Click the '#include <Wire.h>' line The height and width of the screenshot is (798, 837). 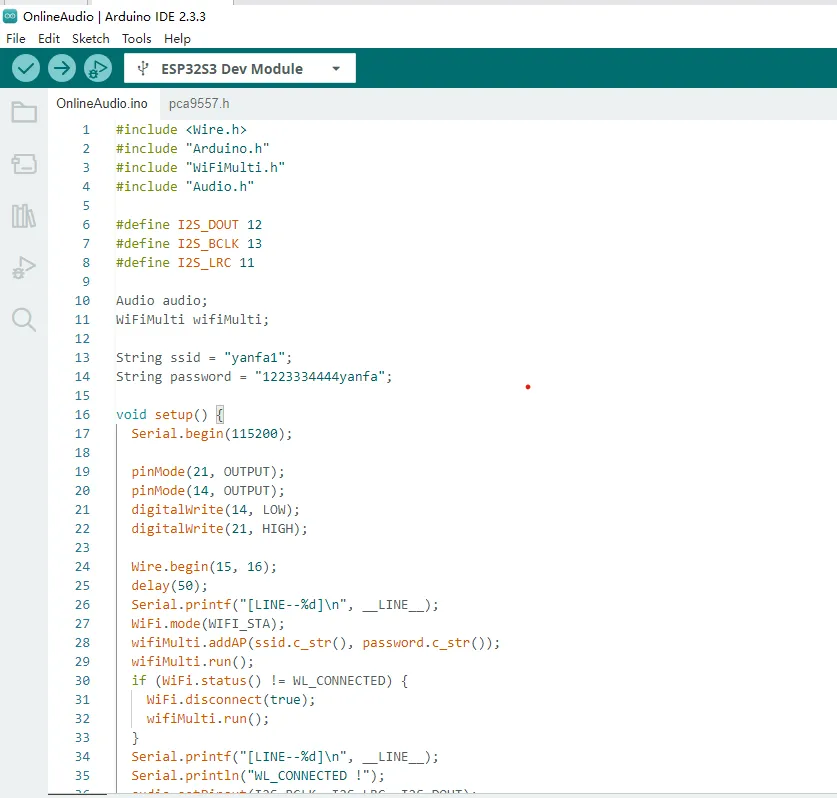pos(181,130)
